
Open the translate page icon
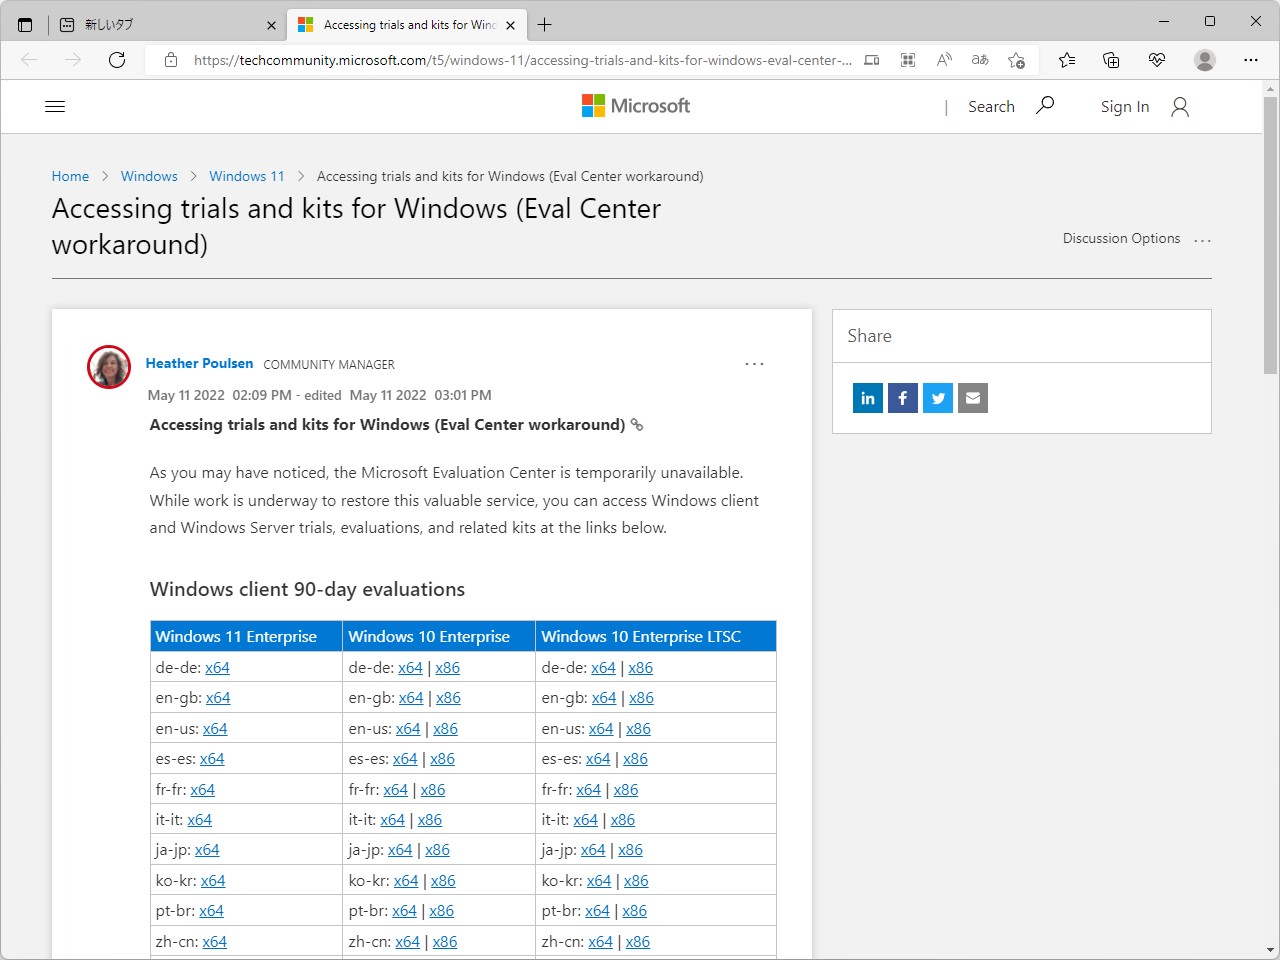coord(980,60)
